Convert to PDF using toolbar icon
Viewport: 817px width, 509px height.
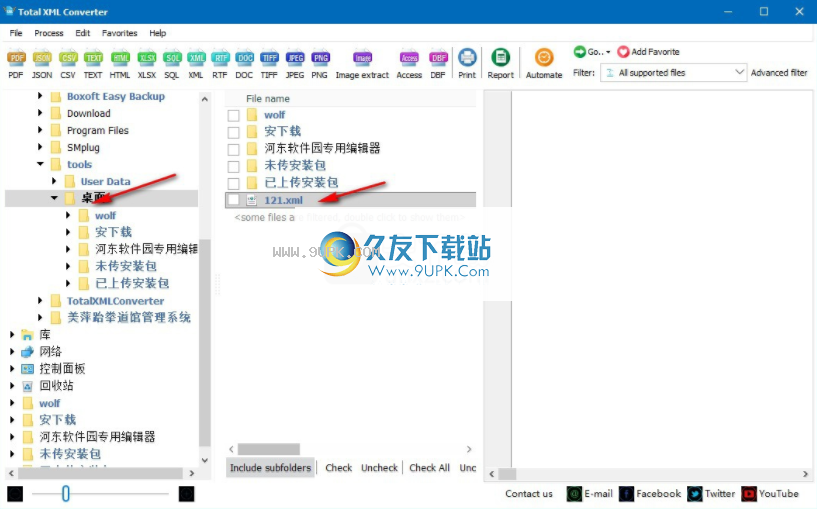(16, 64)
